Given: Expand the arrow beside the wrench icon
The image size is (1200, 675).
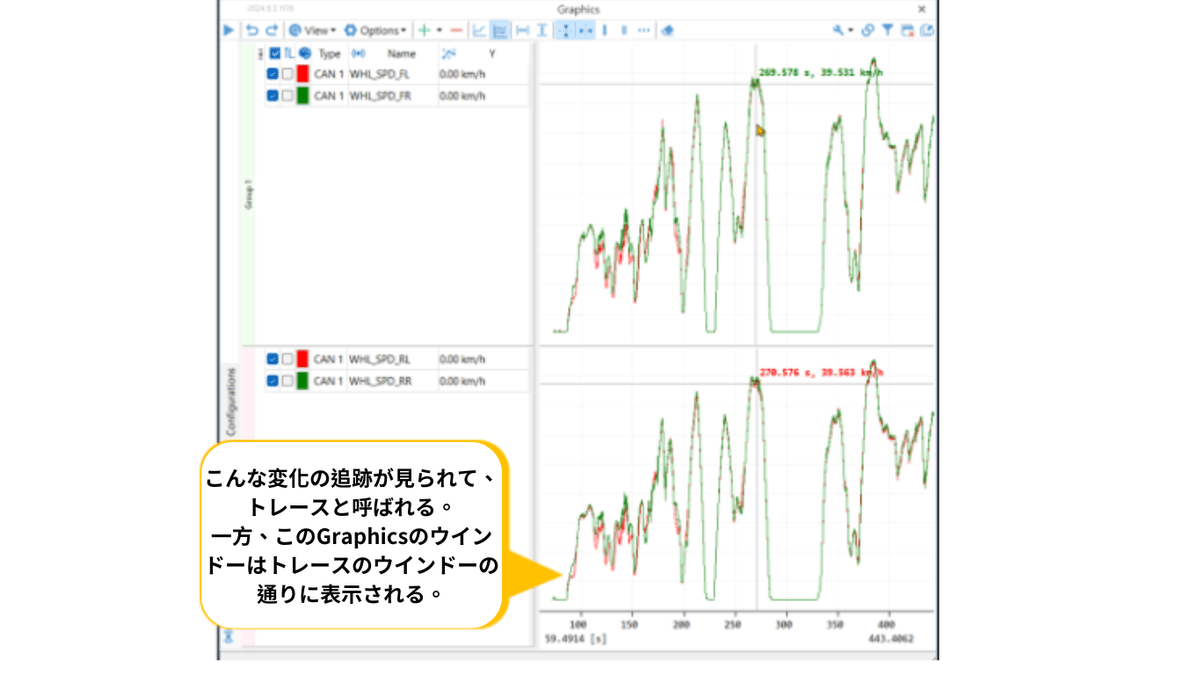Looking at the screenshot, I should pyautogui.click(x=851, y=31).
